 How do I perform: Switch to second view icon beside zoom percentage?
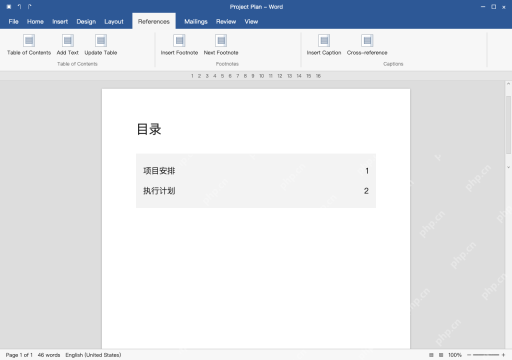pos(441,355)
